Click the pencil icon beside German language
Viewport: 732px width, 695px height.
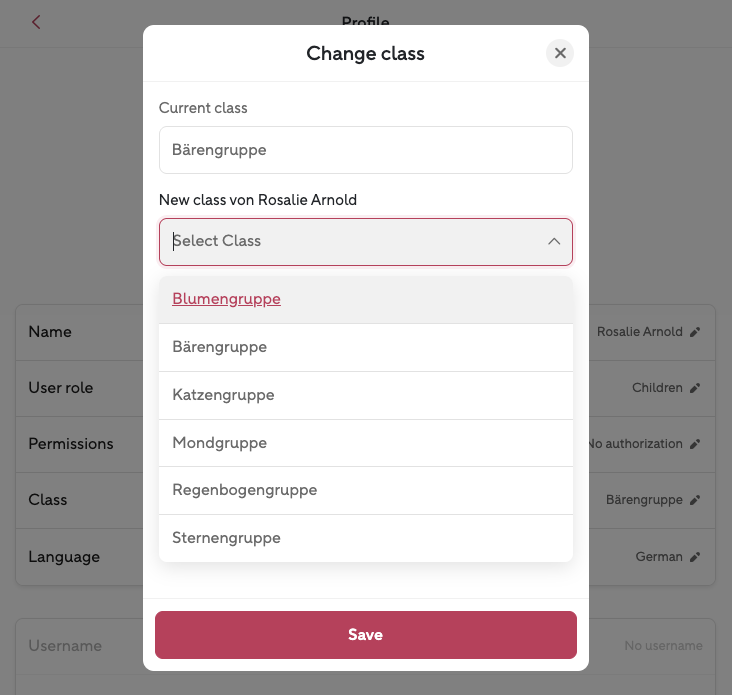point(696,557)
